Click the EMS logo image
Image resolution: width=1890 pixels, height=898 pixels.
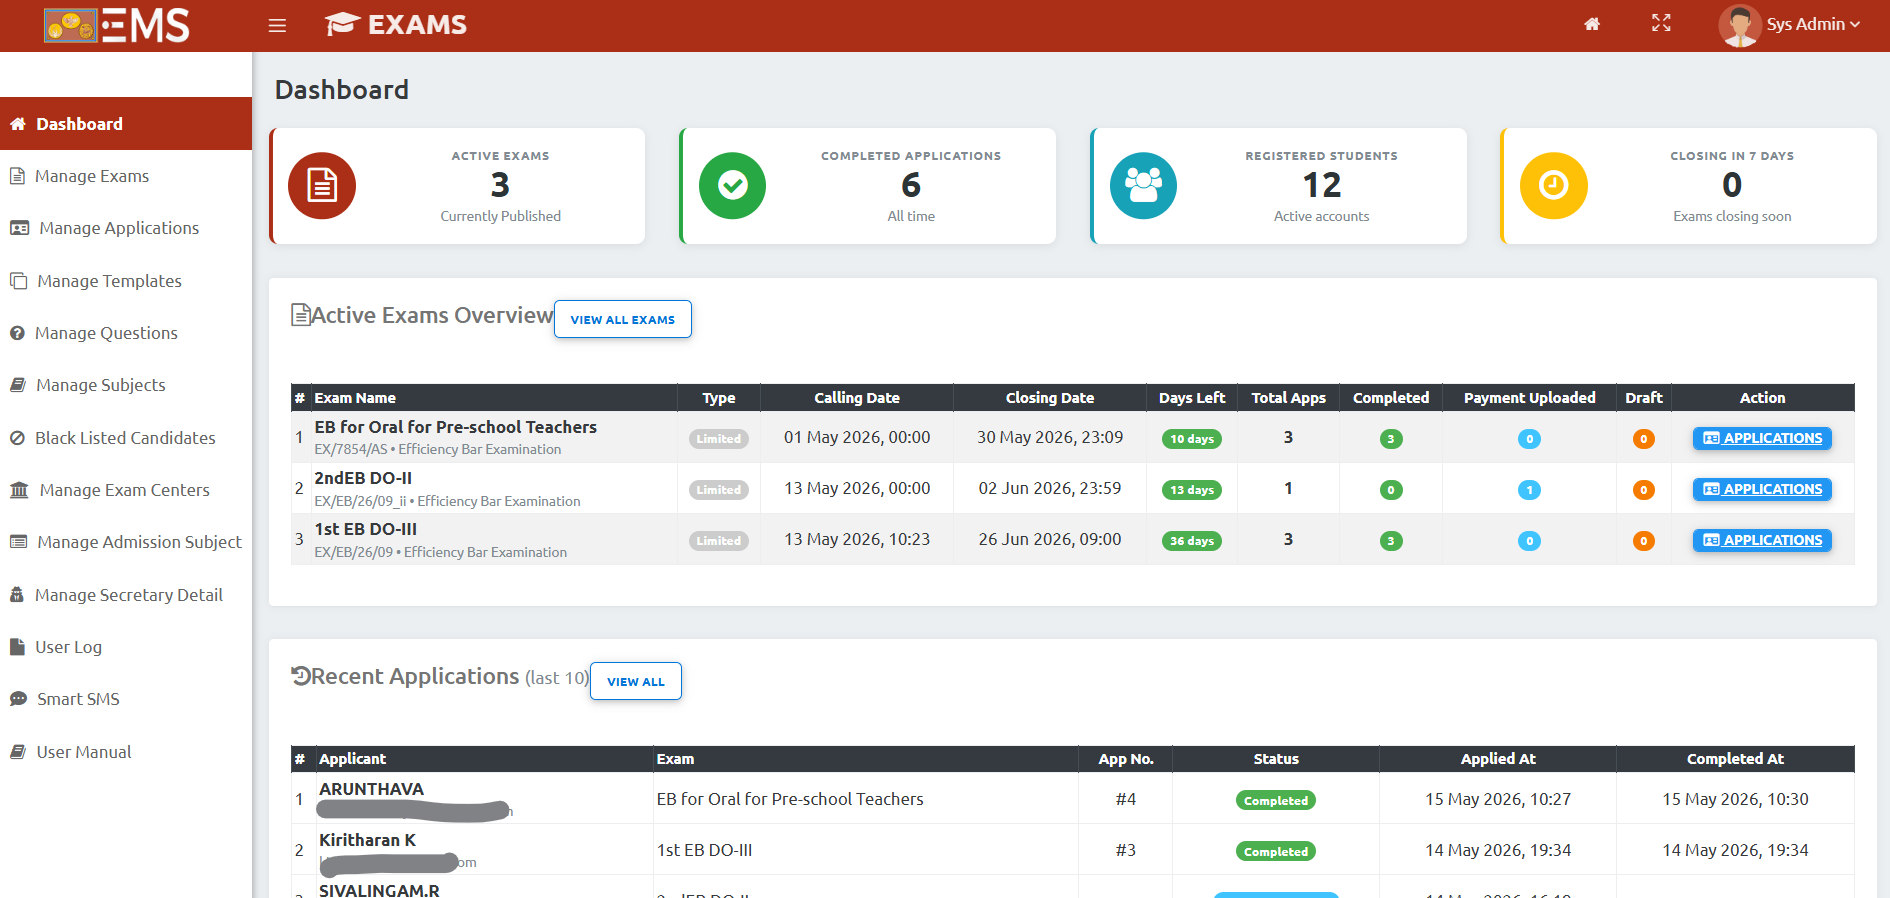pos(117,25)
